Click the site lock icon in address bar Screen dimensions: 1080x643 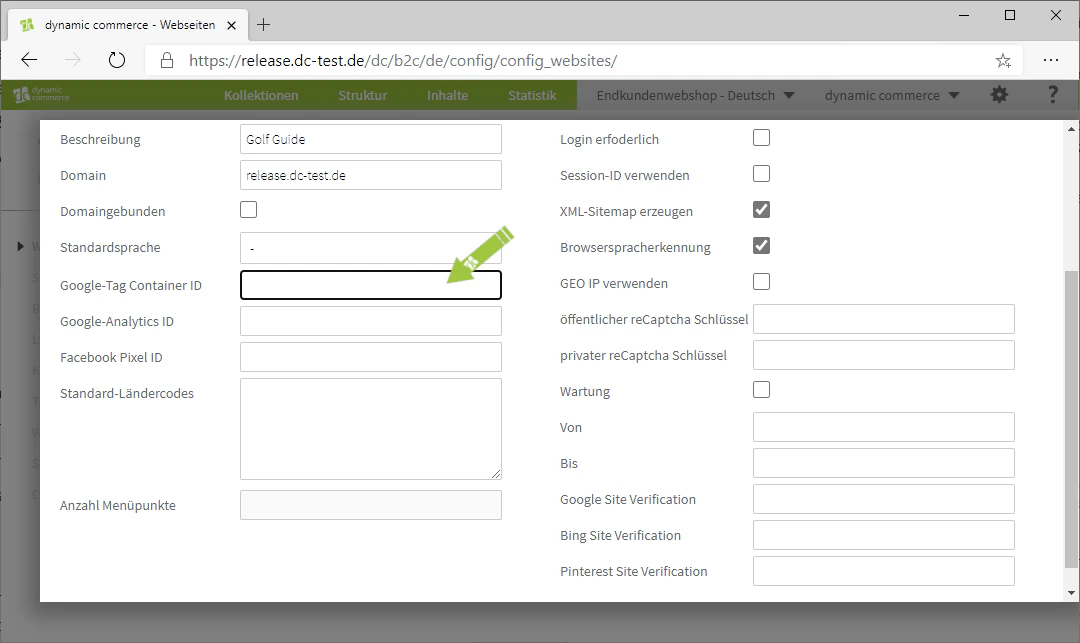[x=167, y=61]
